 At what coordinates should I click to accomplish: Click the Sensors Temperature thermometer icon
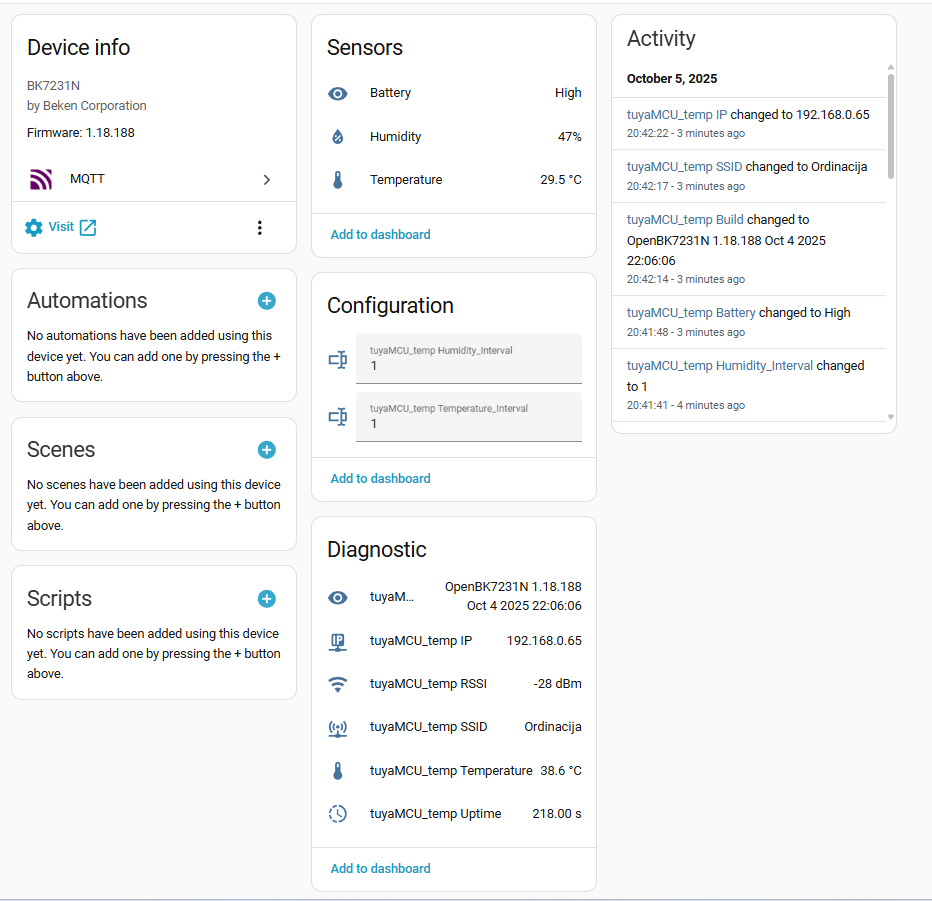pyautogui.click(x=338, y=181)
